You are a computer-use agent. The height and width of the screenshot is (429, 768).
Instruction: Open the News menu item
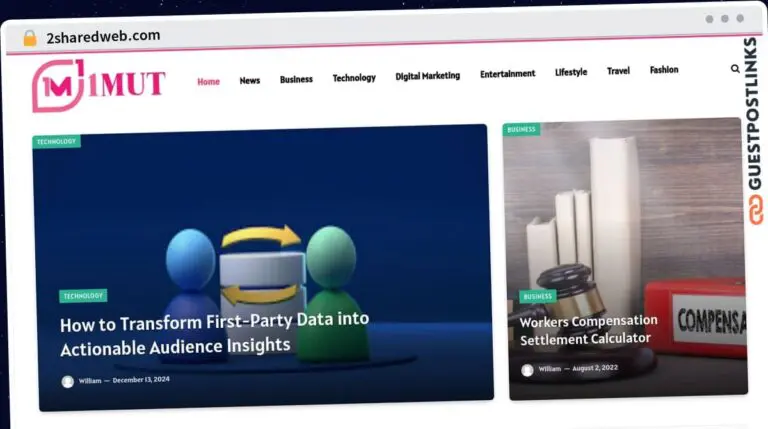249,80
